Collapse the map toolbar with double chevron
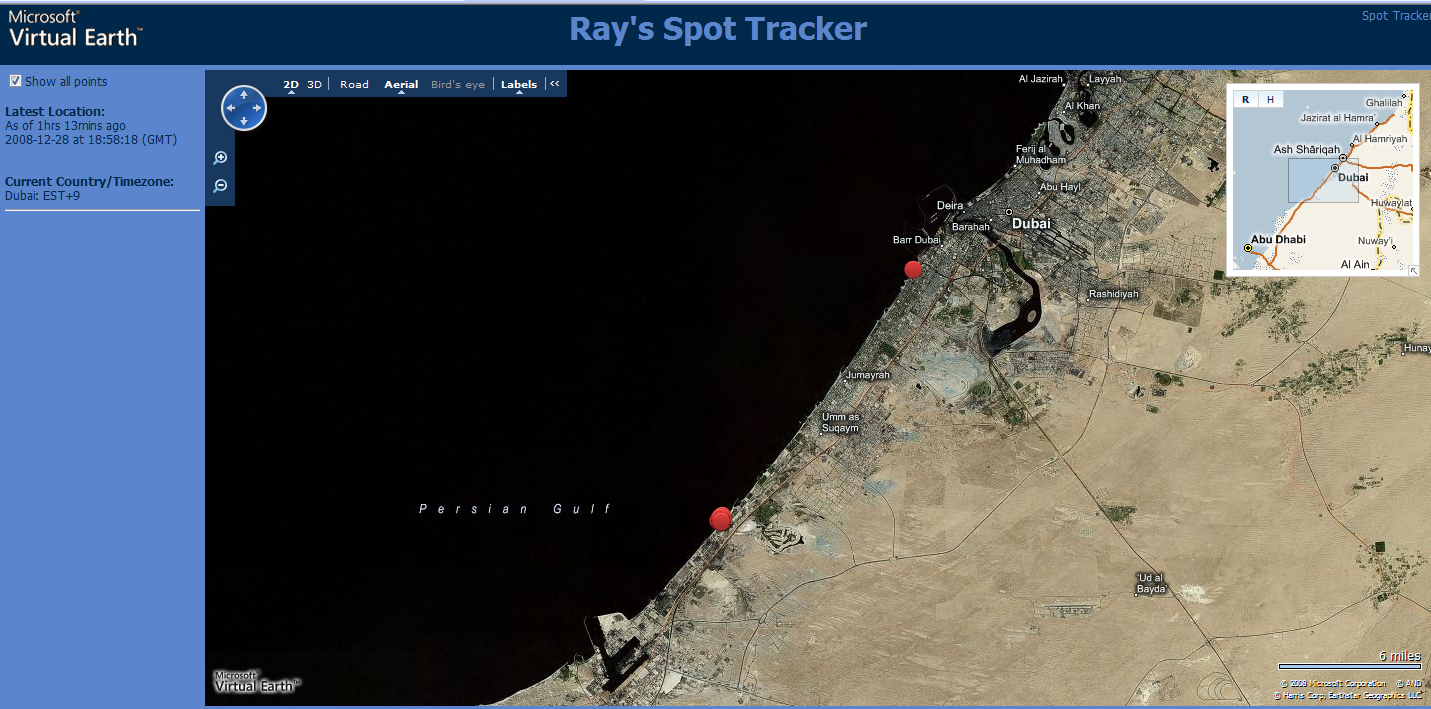The width and height of the screenshot is (1431, 709). (555, 84)
